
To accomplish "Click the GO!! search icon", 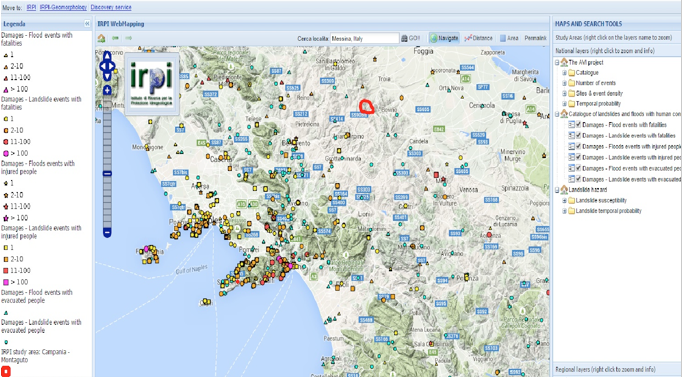I will [404, 38].
